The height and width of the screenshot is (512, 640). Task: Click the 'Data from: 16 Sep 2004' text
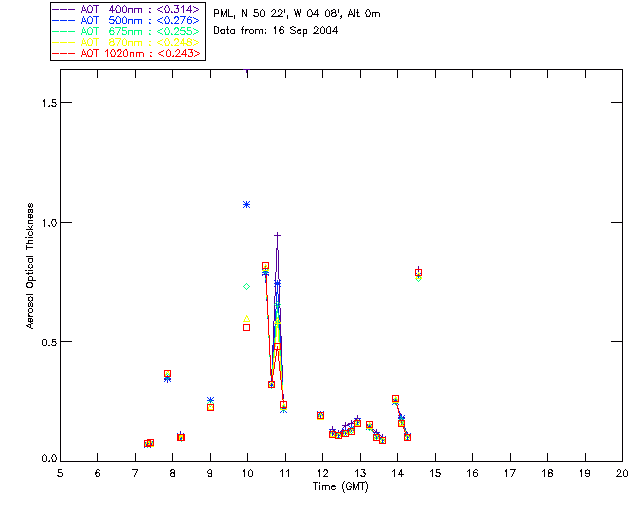point(276,31)
